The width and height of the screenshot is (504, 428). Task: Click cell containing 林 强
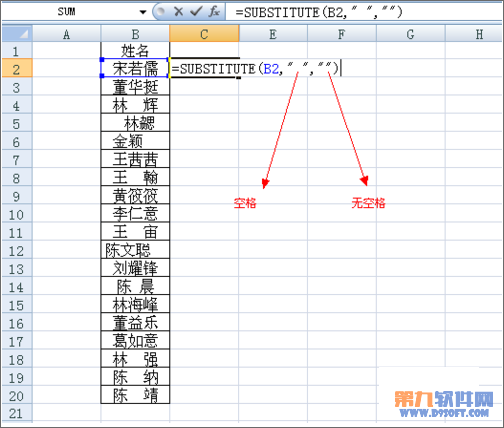pos(135,358)
